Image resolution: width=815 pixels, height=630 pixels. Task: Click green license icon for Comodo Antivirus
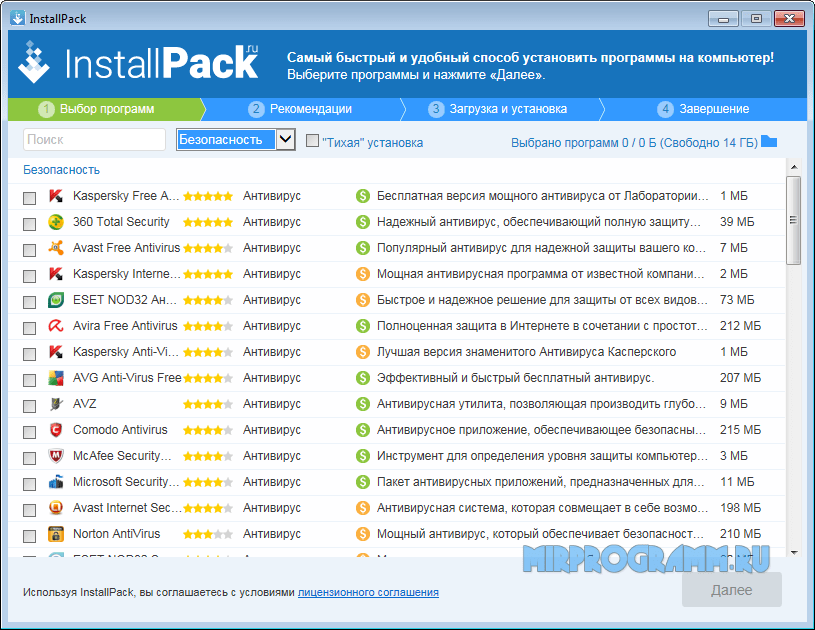click(x=363, y=430)
